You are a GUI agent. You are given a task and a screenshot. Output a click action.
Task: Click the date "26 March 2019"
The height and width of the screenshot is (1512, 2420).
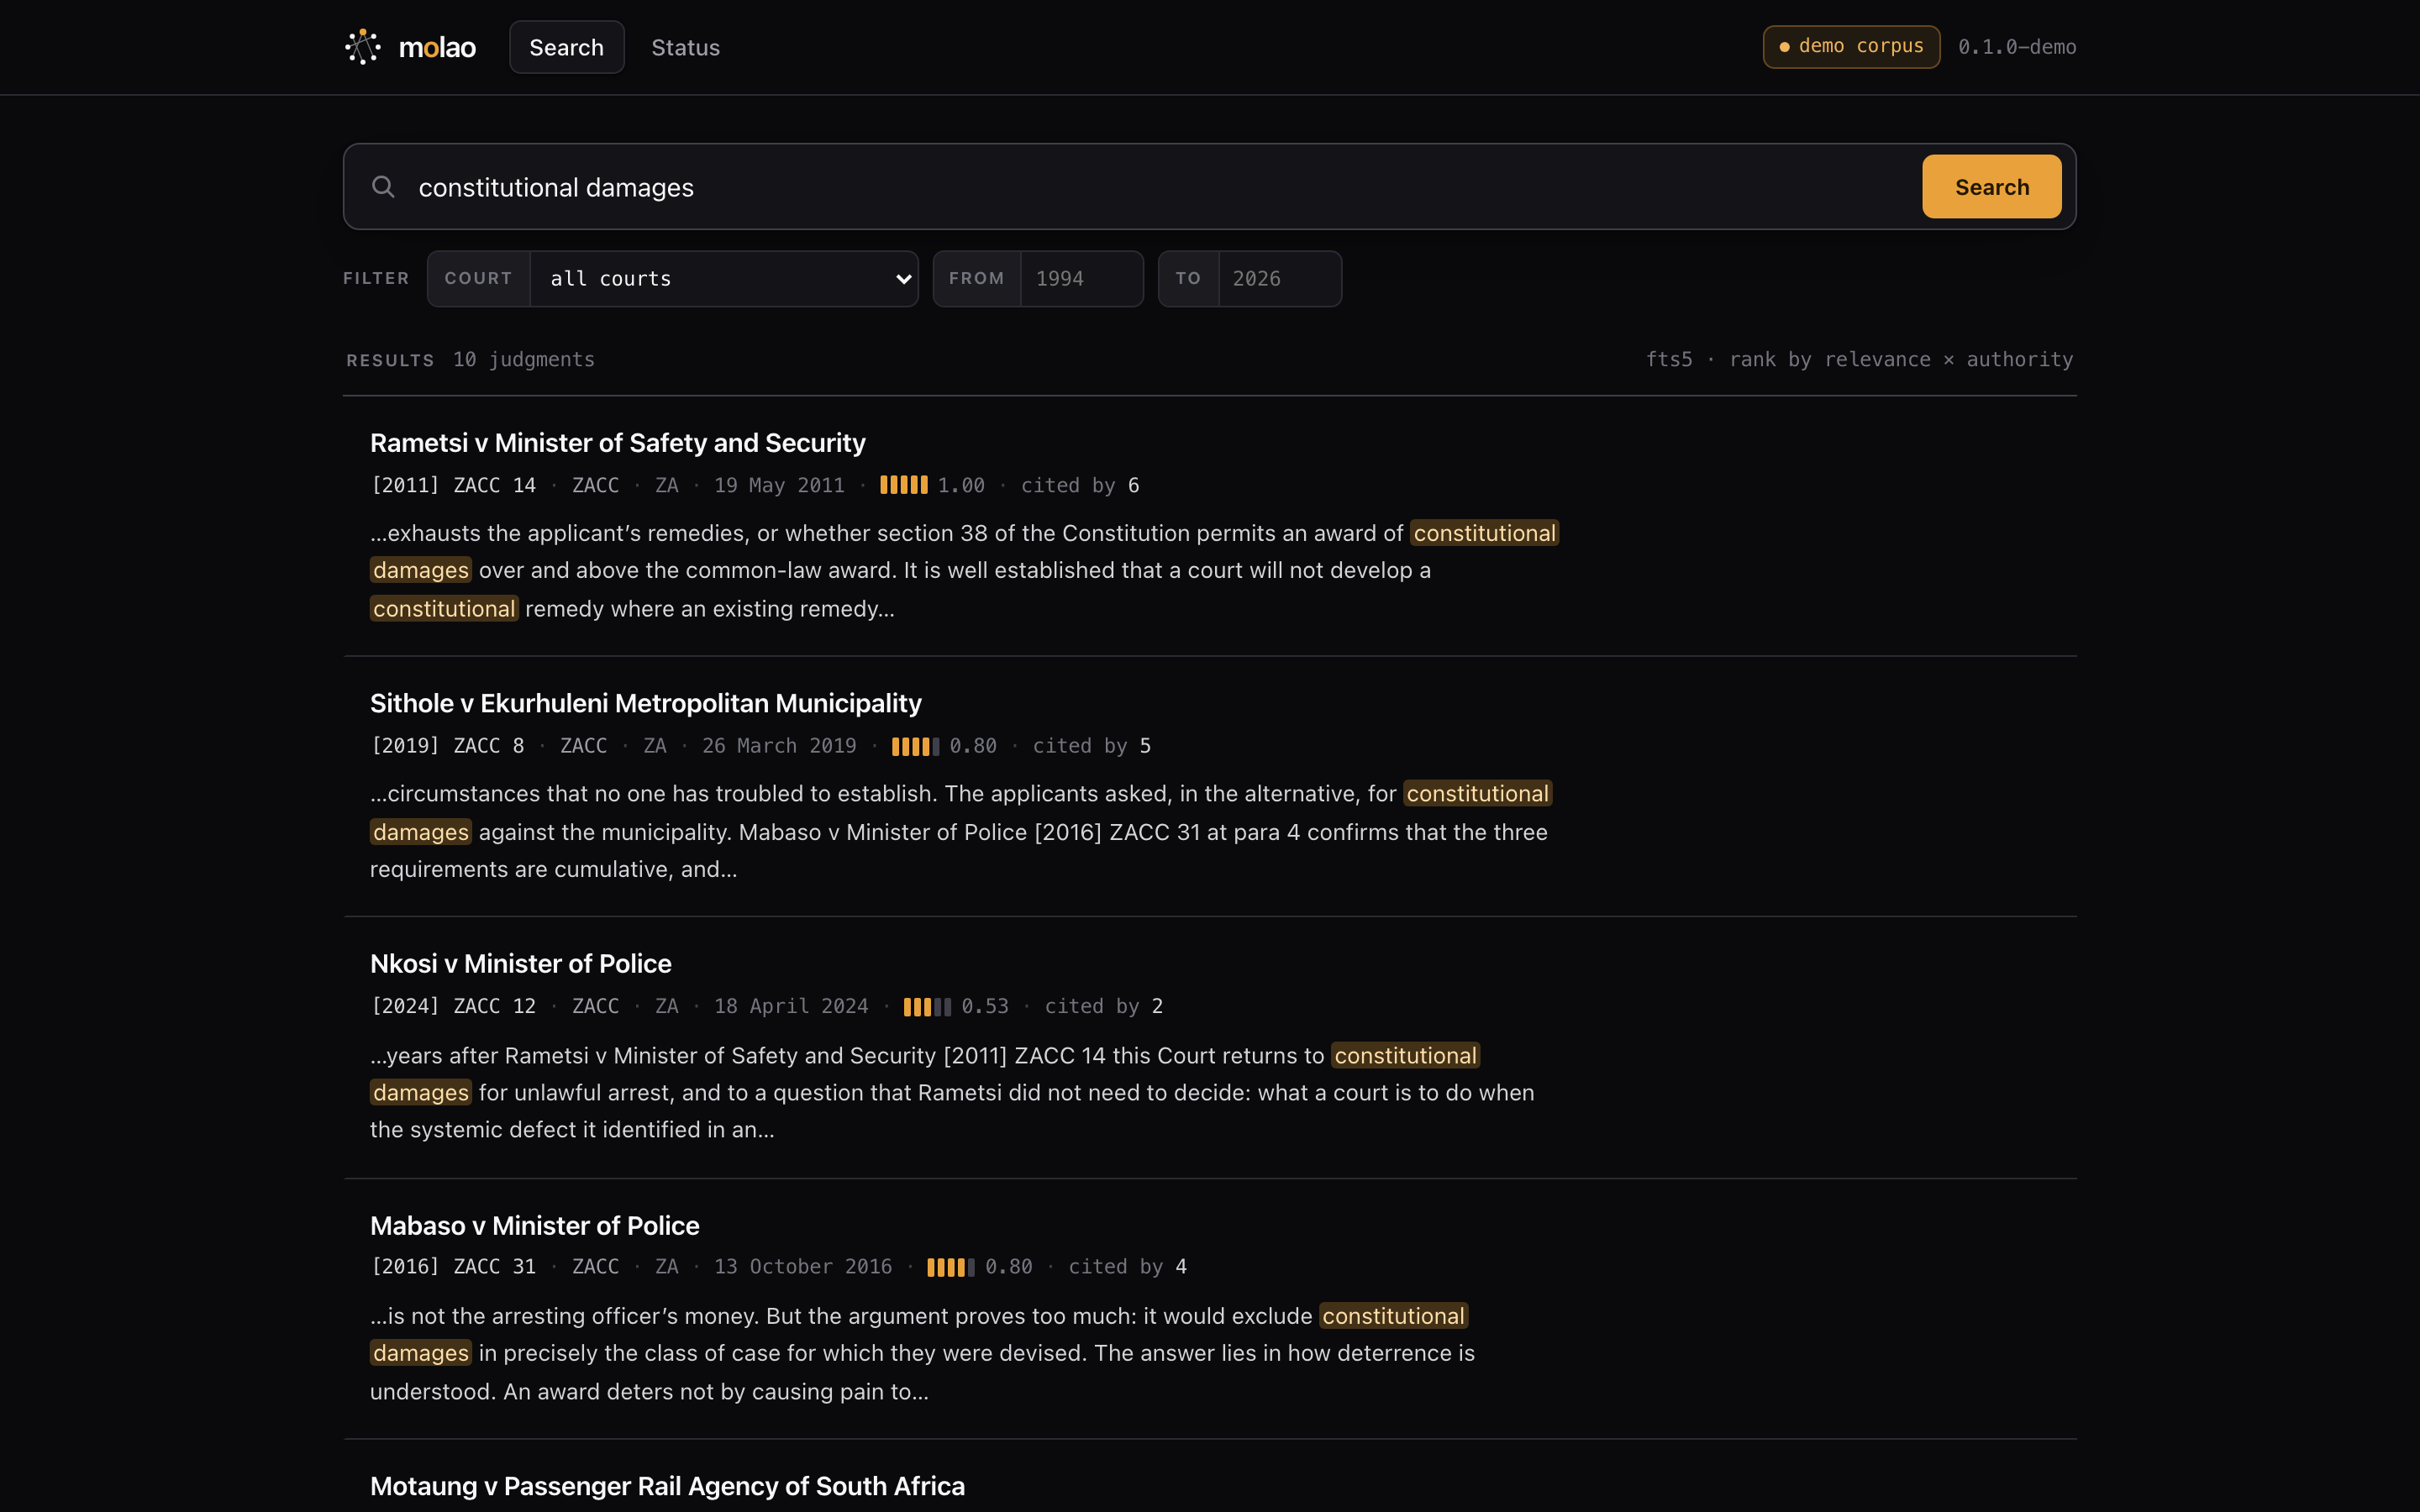(779, 746)
